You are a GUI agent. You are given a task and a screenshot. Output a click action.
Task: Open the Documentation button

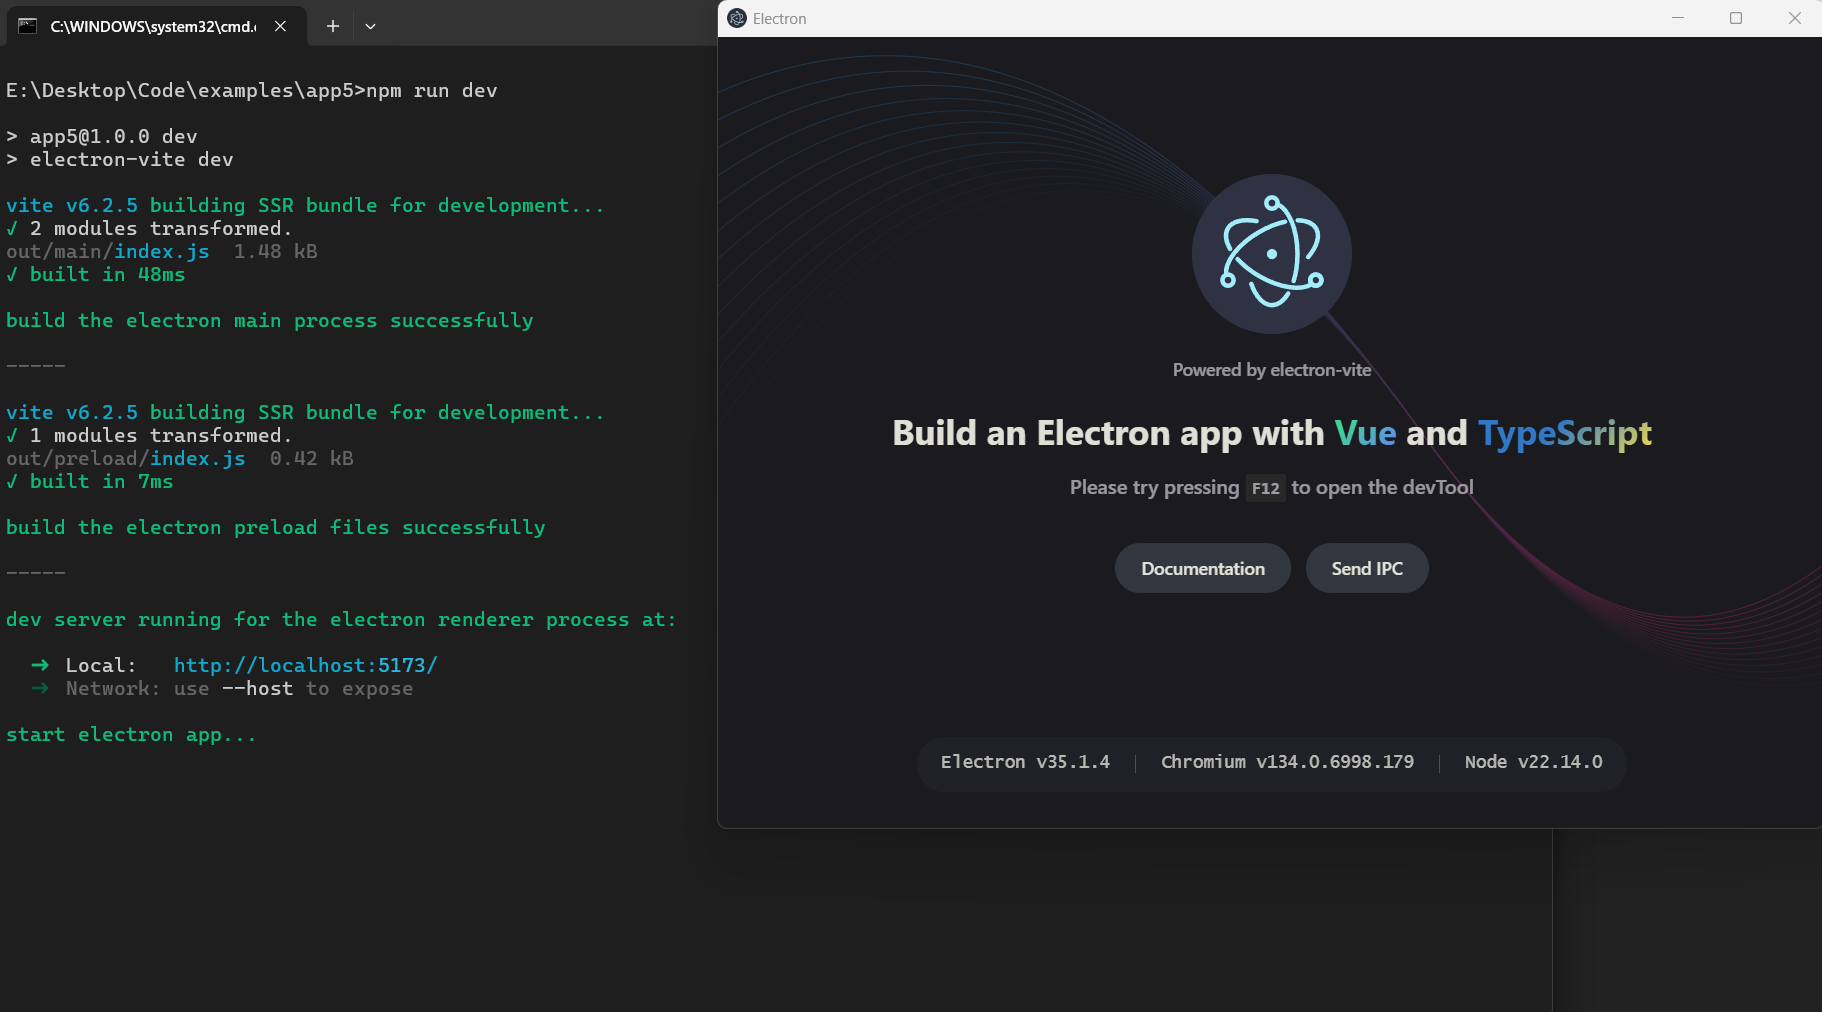[x=1202, y=568]
